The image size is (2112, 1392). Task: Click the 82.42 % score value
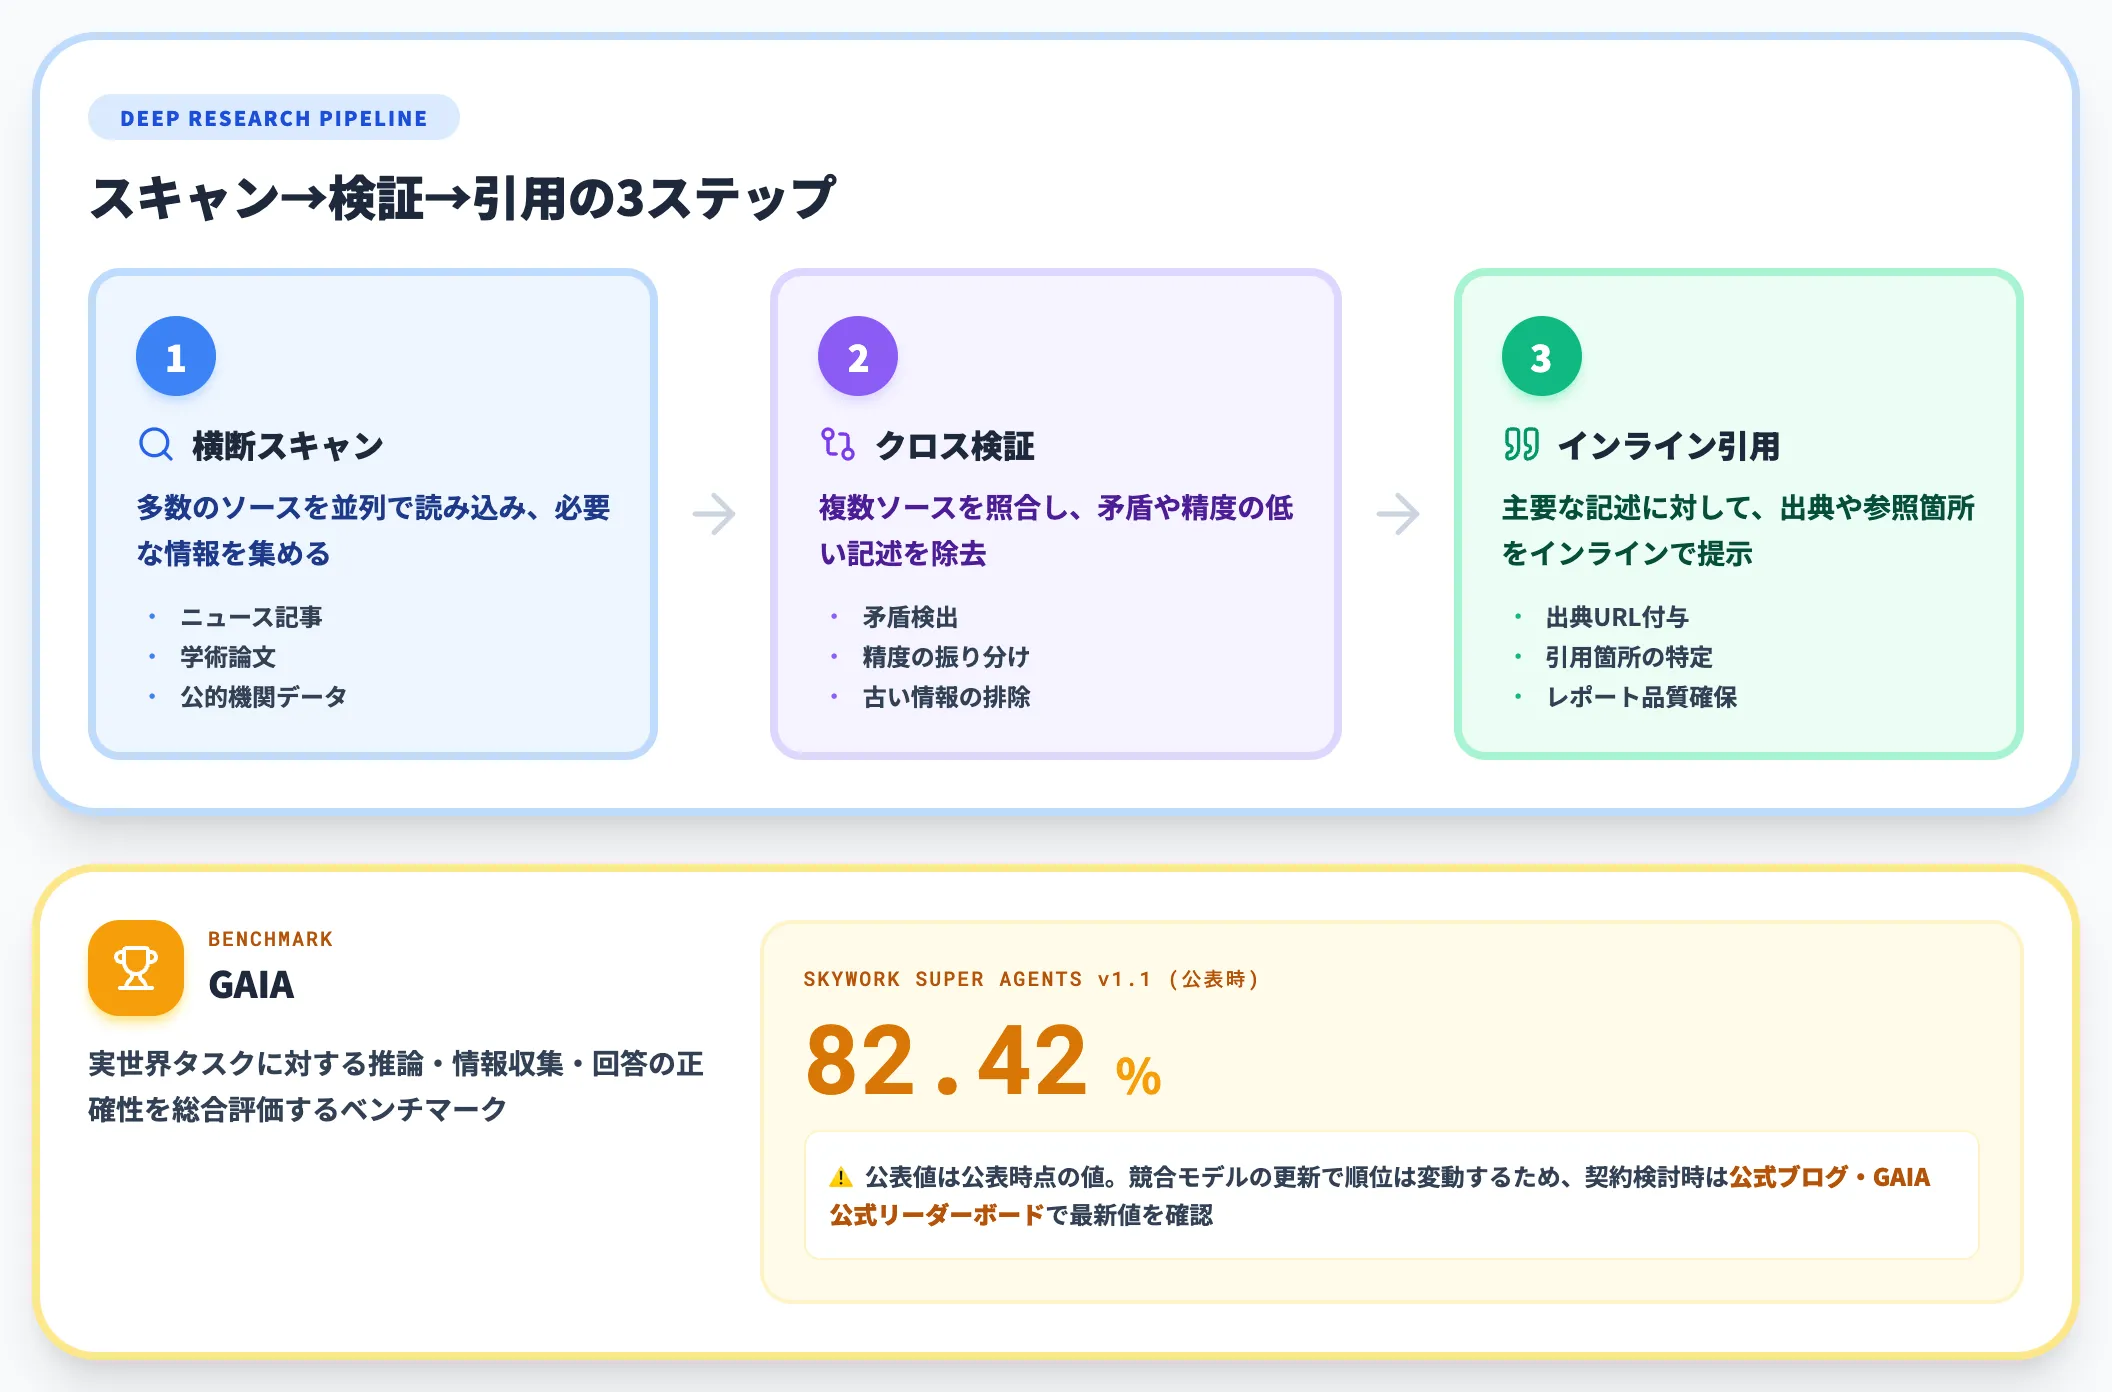[x=983, y=1061]
